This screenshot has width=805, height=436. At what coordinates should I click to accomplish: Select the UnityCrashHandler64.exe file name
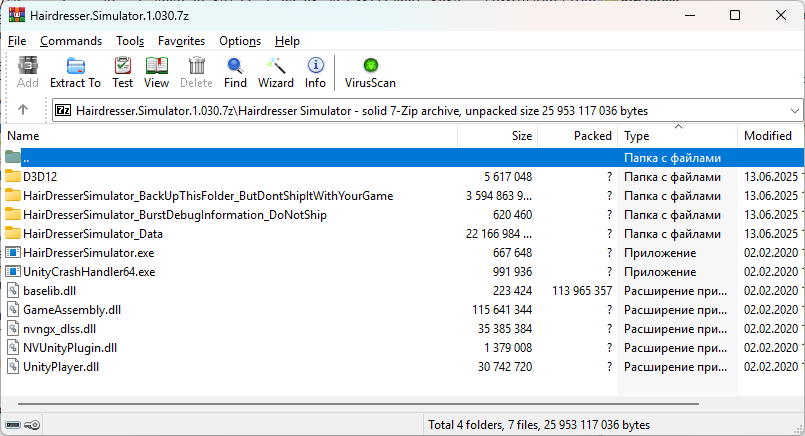pos(89,272)
